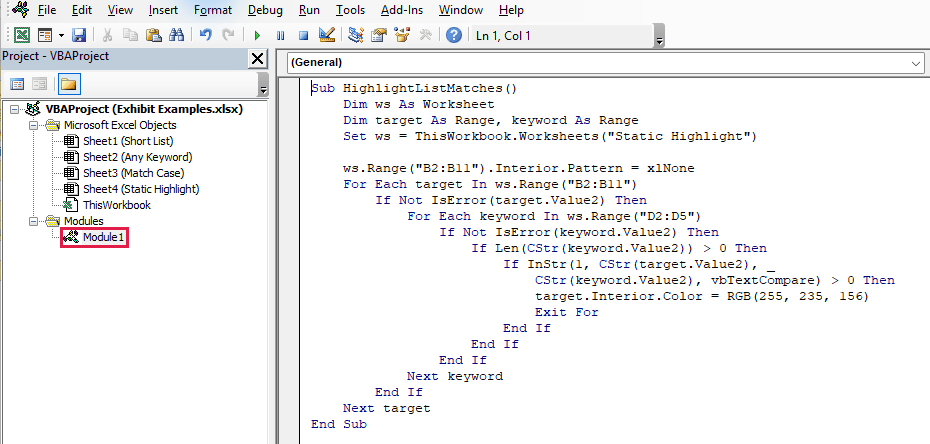Screen dimensions: 930x444
Task: Open the Properties Window toolbar icon
Action: [379, 36]
